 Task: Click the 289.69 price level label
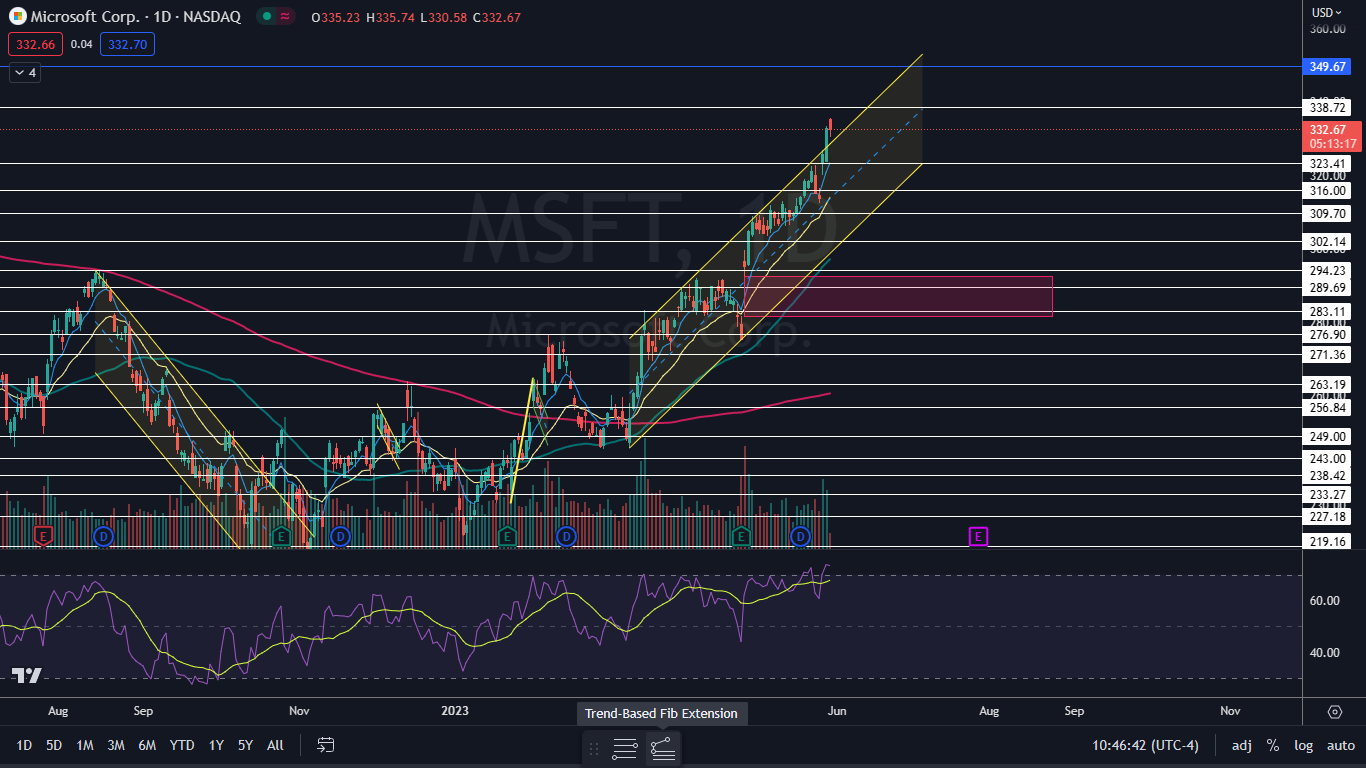(x=1328, y=287)
